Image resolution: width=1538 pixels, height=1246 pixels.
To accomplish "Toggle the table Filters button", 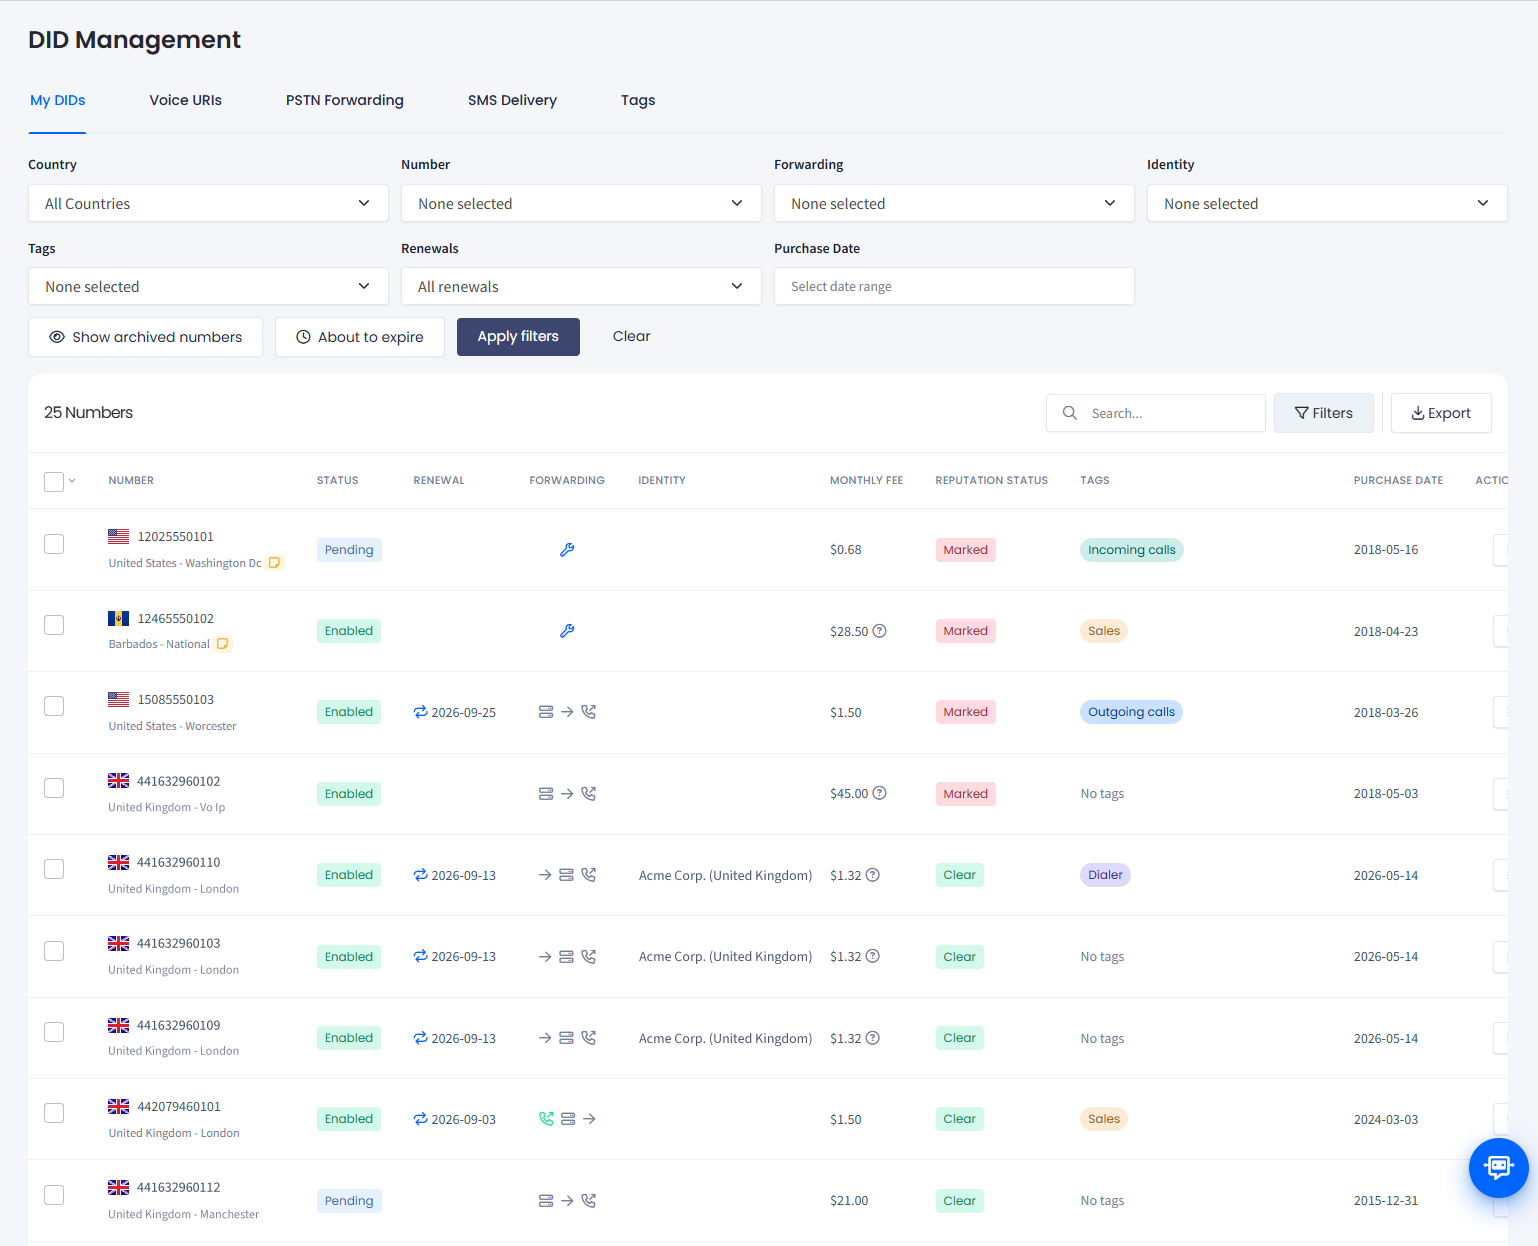I will click(1324, 413).
